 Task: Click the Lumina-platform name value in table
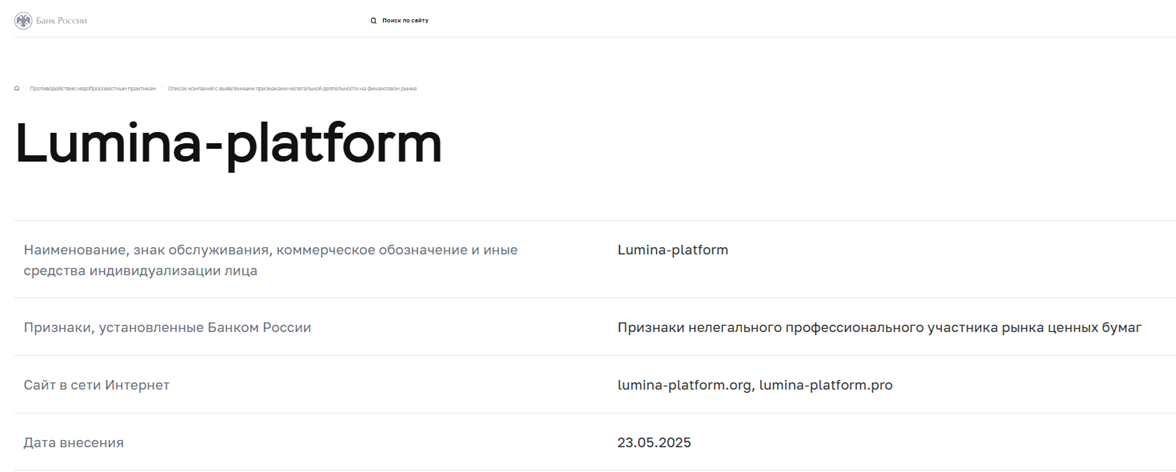click(673, 250)
